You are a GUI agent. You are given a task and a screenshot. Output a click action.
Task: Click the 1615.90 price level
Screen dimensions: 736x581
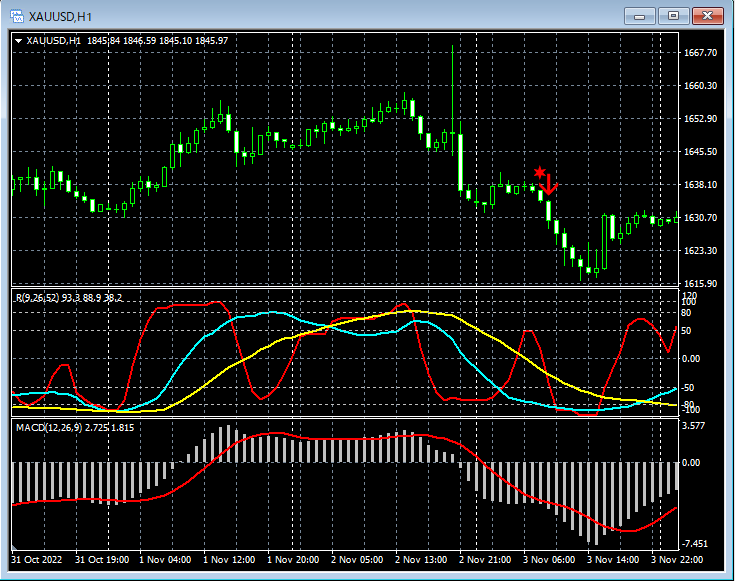coord(700,283)
